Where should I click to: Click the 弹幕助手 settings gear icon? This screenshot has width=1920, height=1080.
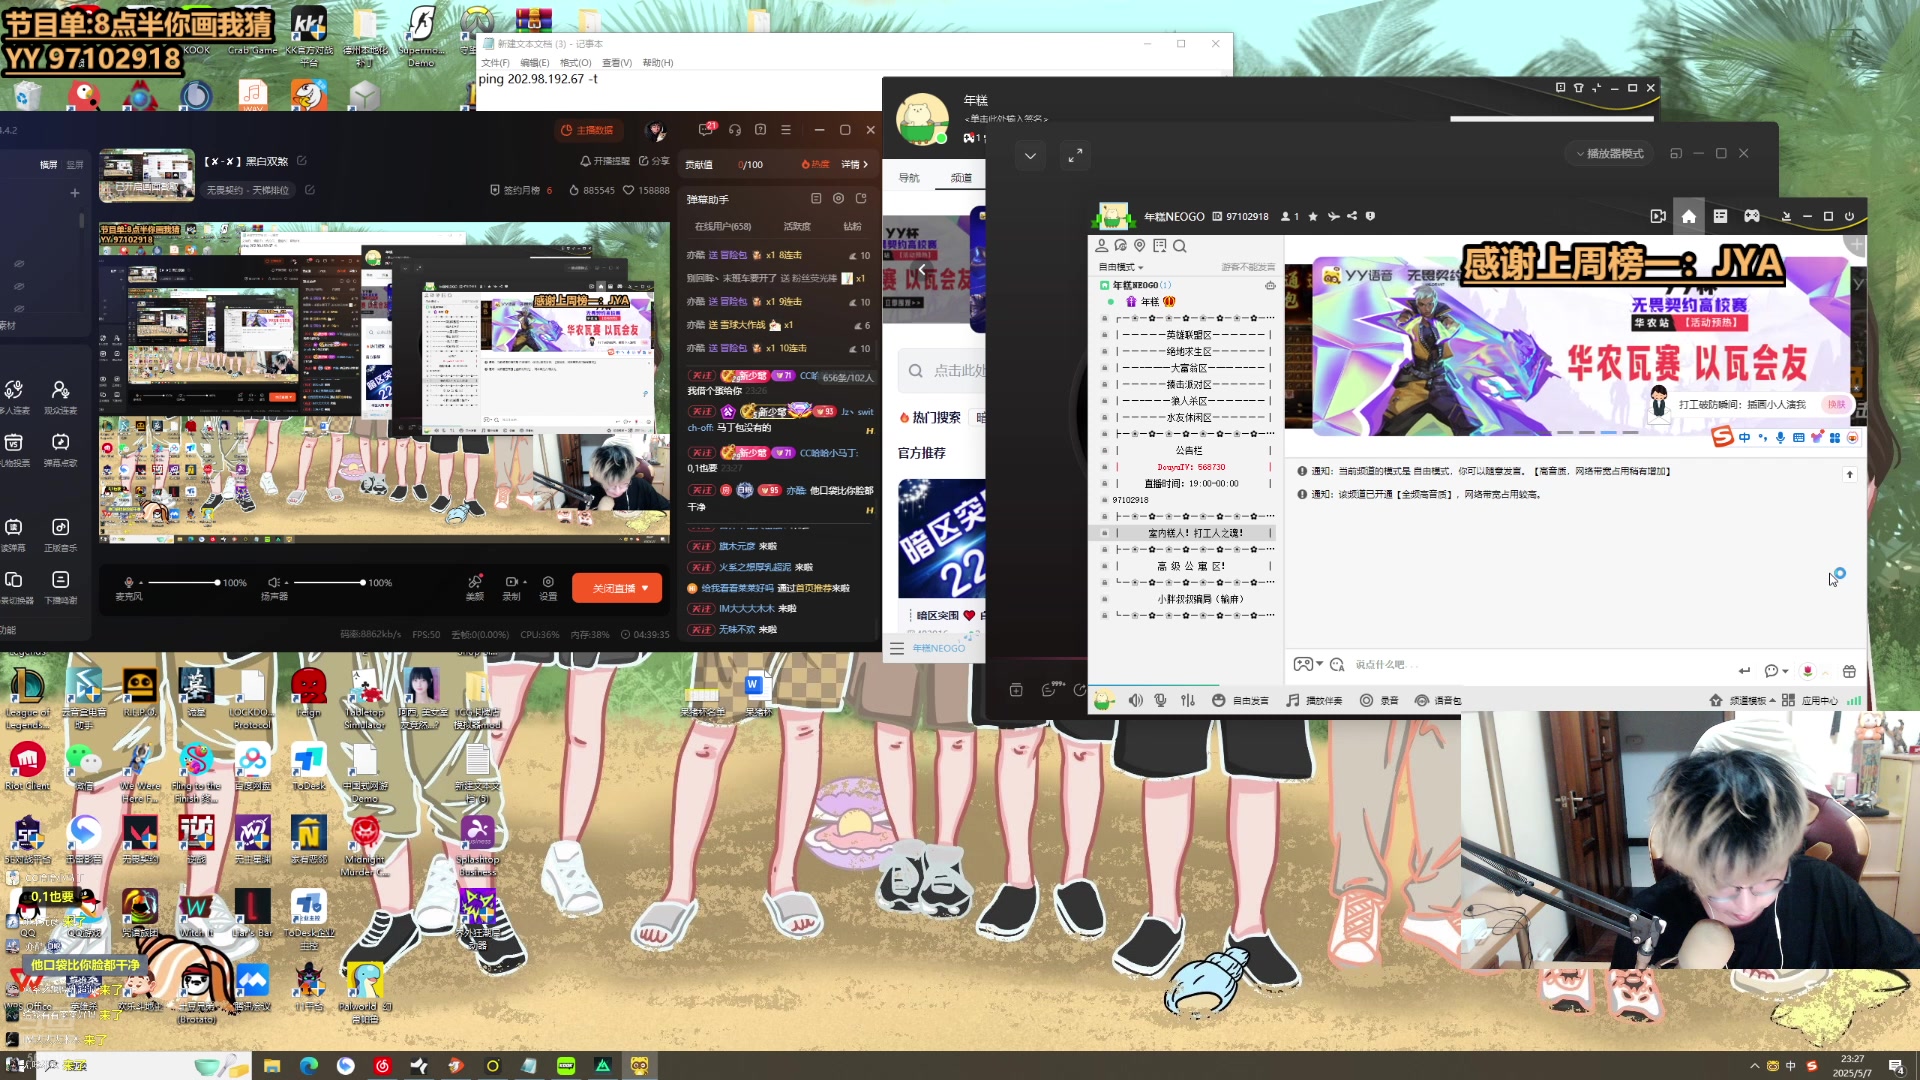coord(838,199)
